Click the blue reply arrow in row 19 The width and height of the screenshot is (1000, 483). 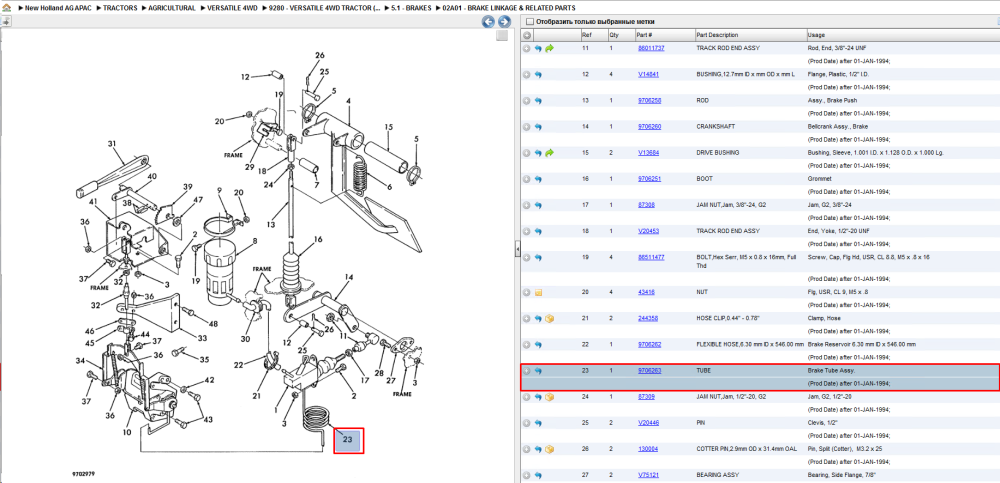click(x=538, y=257)
